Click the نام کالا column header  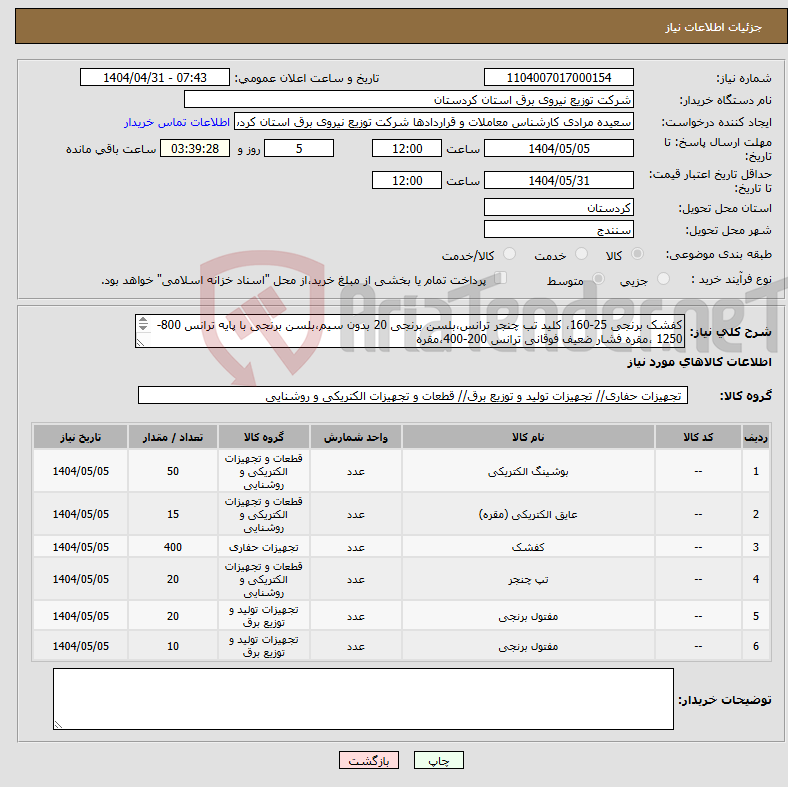(528, 437)
